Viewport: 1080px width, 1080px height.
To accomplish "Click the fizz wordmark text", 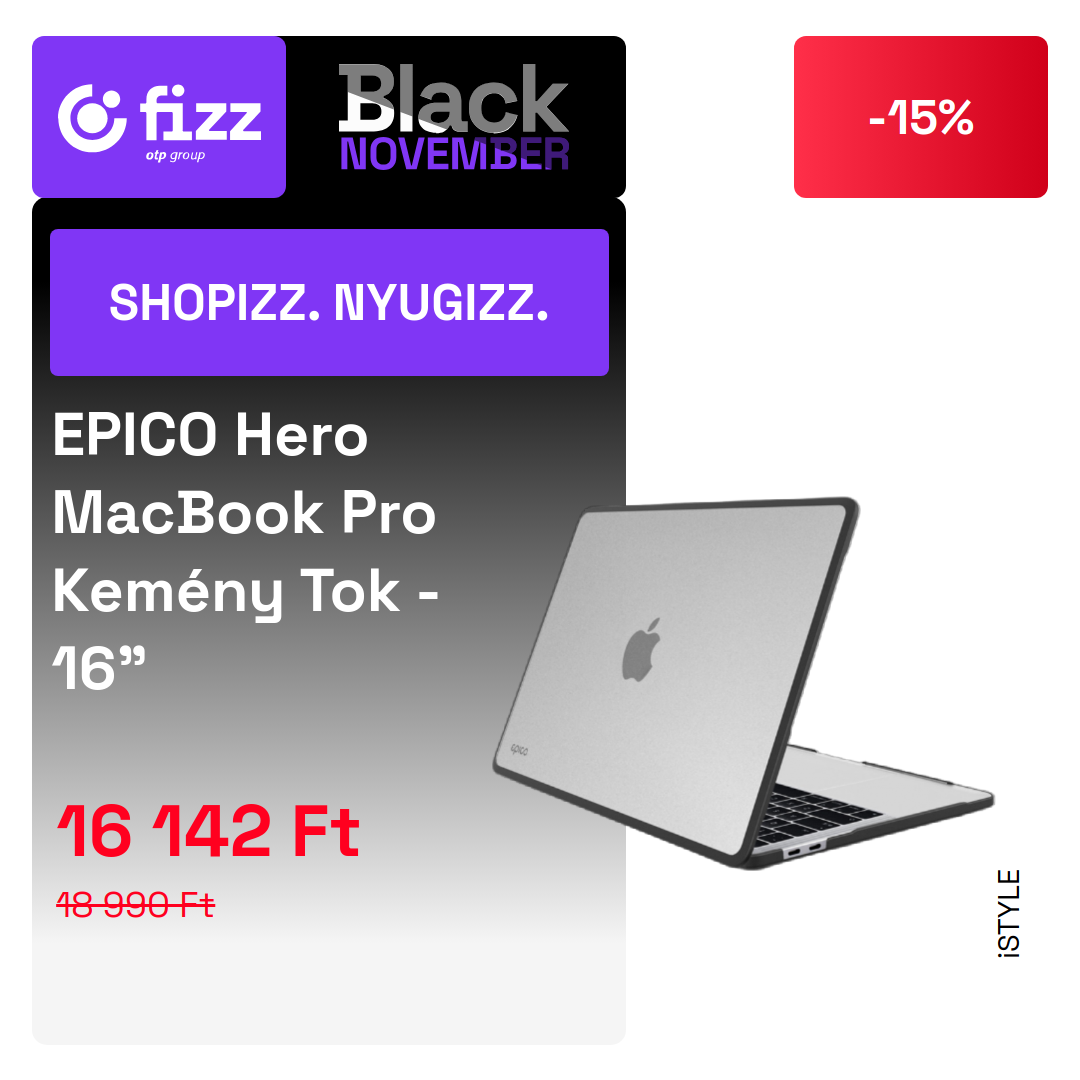I will pos(201,112).
